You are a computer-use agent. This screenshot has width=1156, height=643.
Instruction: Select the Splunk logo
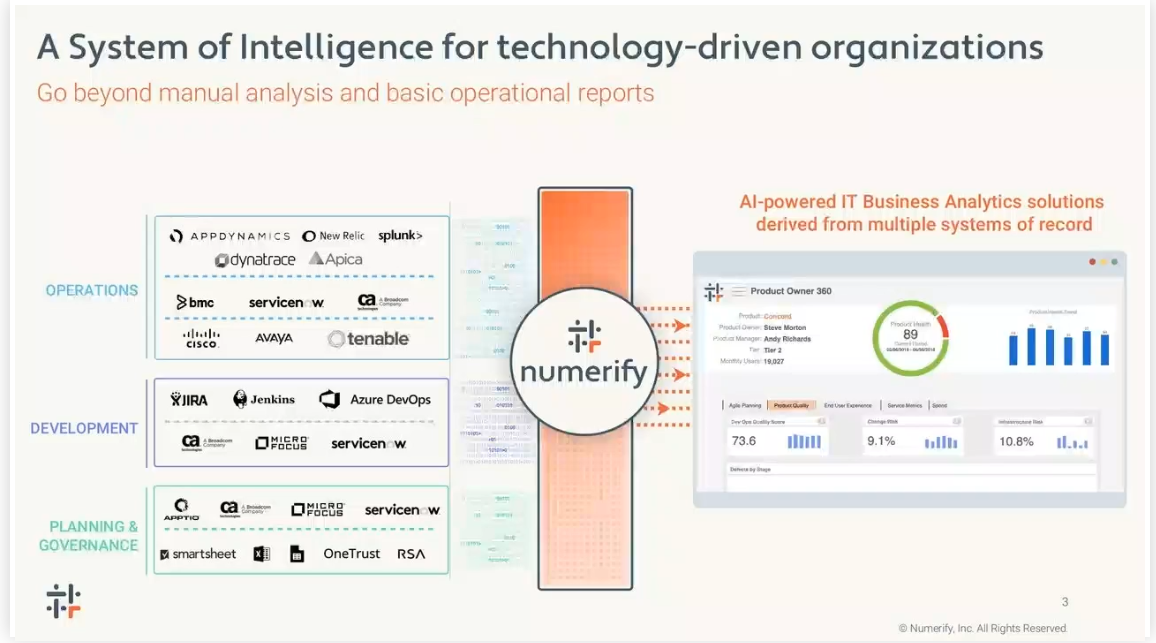[400, 235]
